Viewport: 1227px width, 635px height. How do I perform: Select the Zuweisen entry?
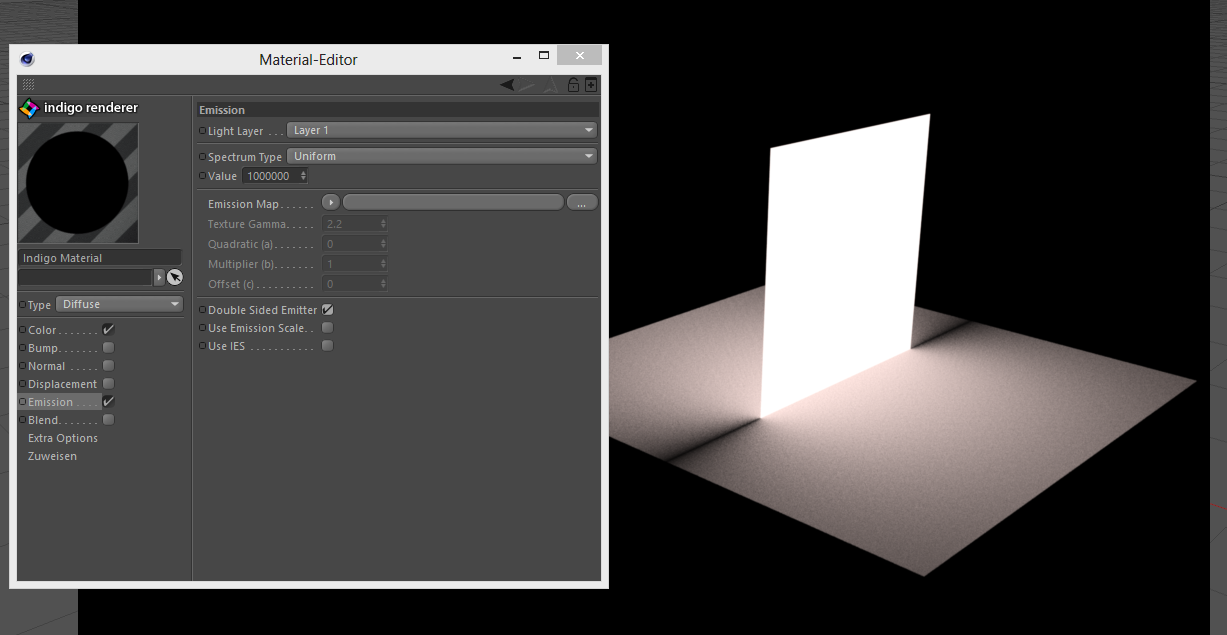pyautogui.click(x=52, y=456)
